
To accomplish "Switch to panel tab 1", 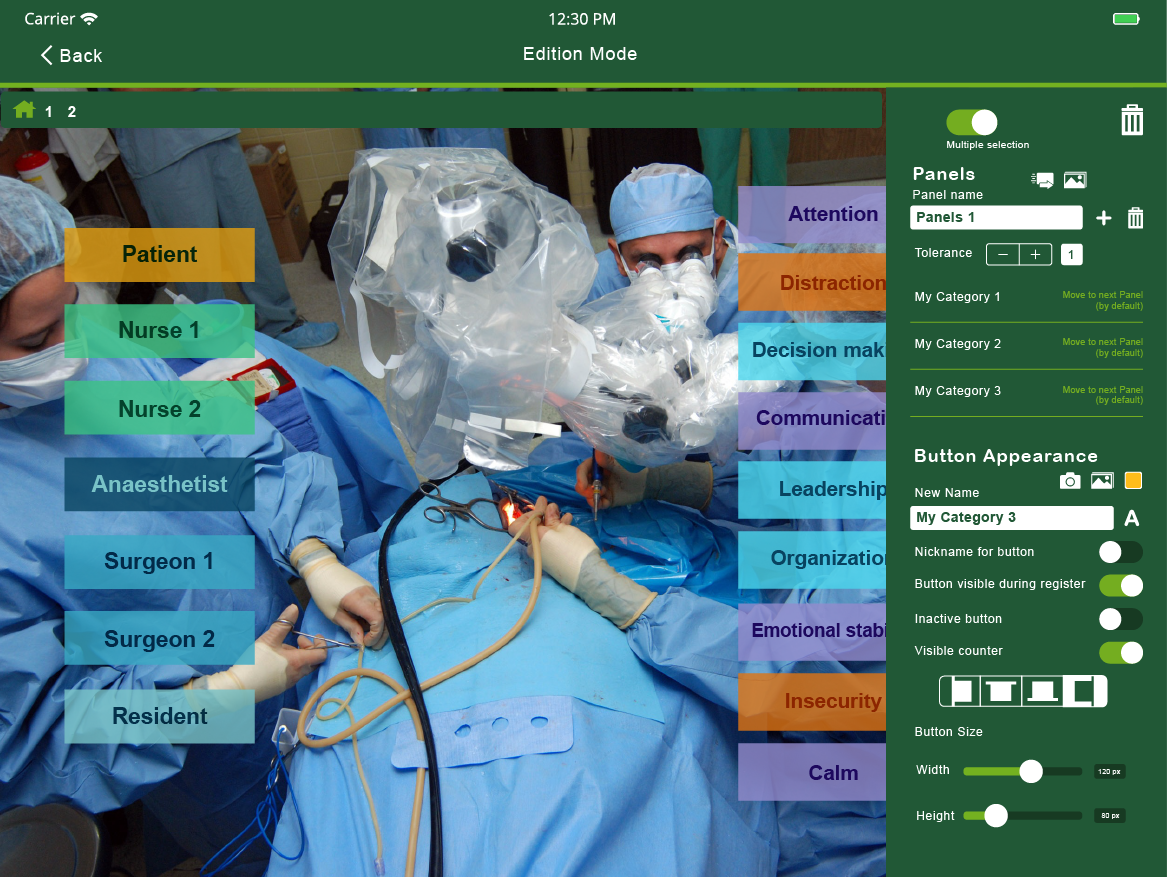I will pyautogui.click(x=48, y=112).
